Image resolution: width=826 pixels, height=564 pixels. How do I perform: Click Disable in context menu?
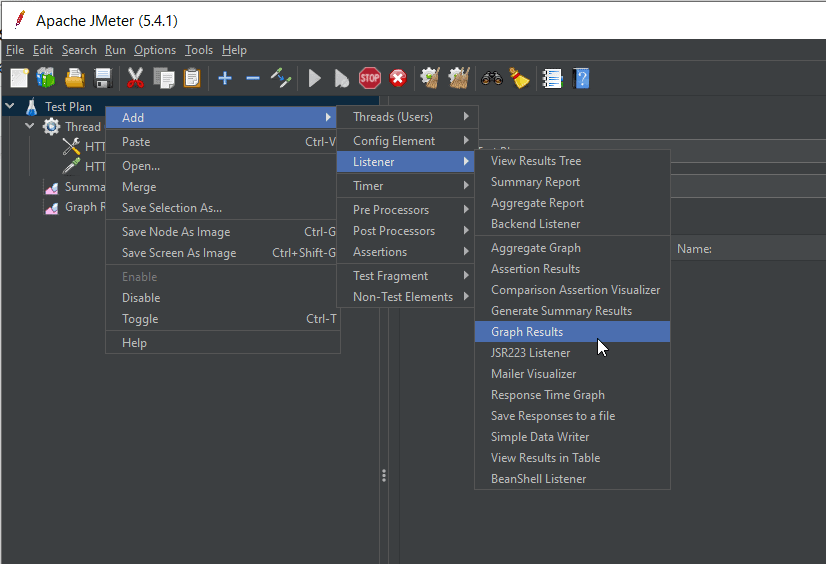[x=223, y=298]
